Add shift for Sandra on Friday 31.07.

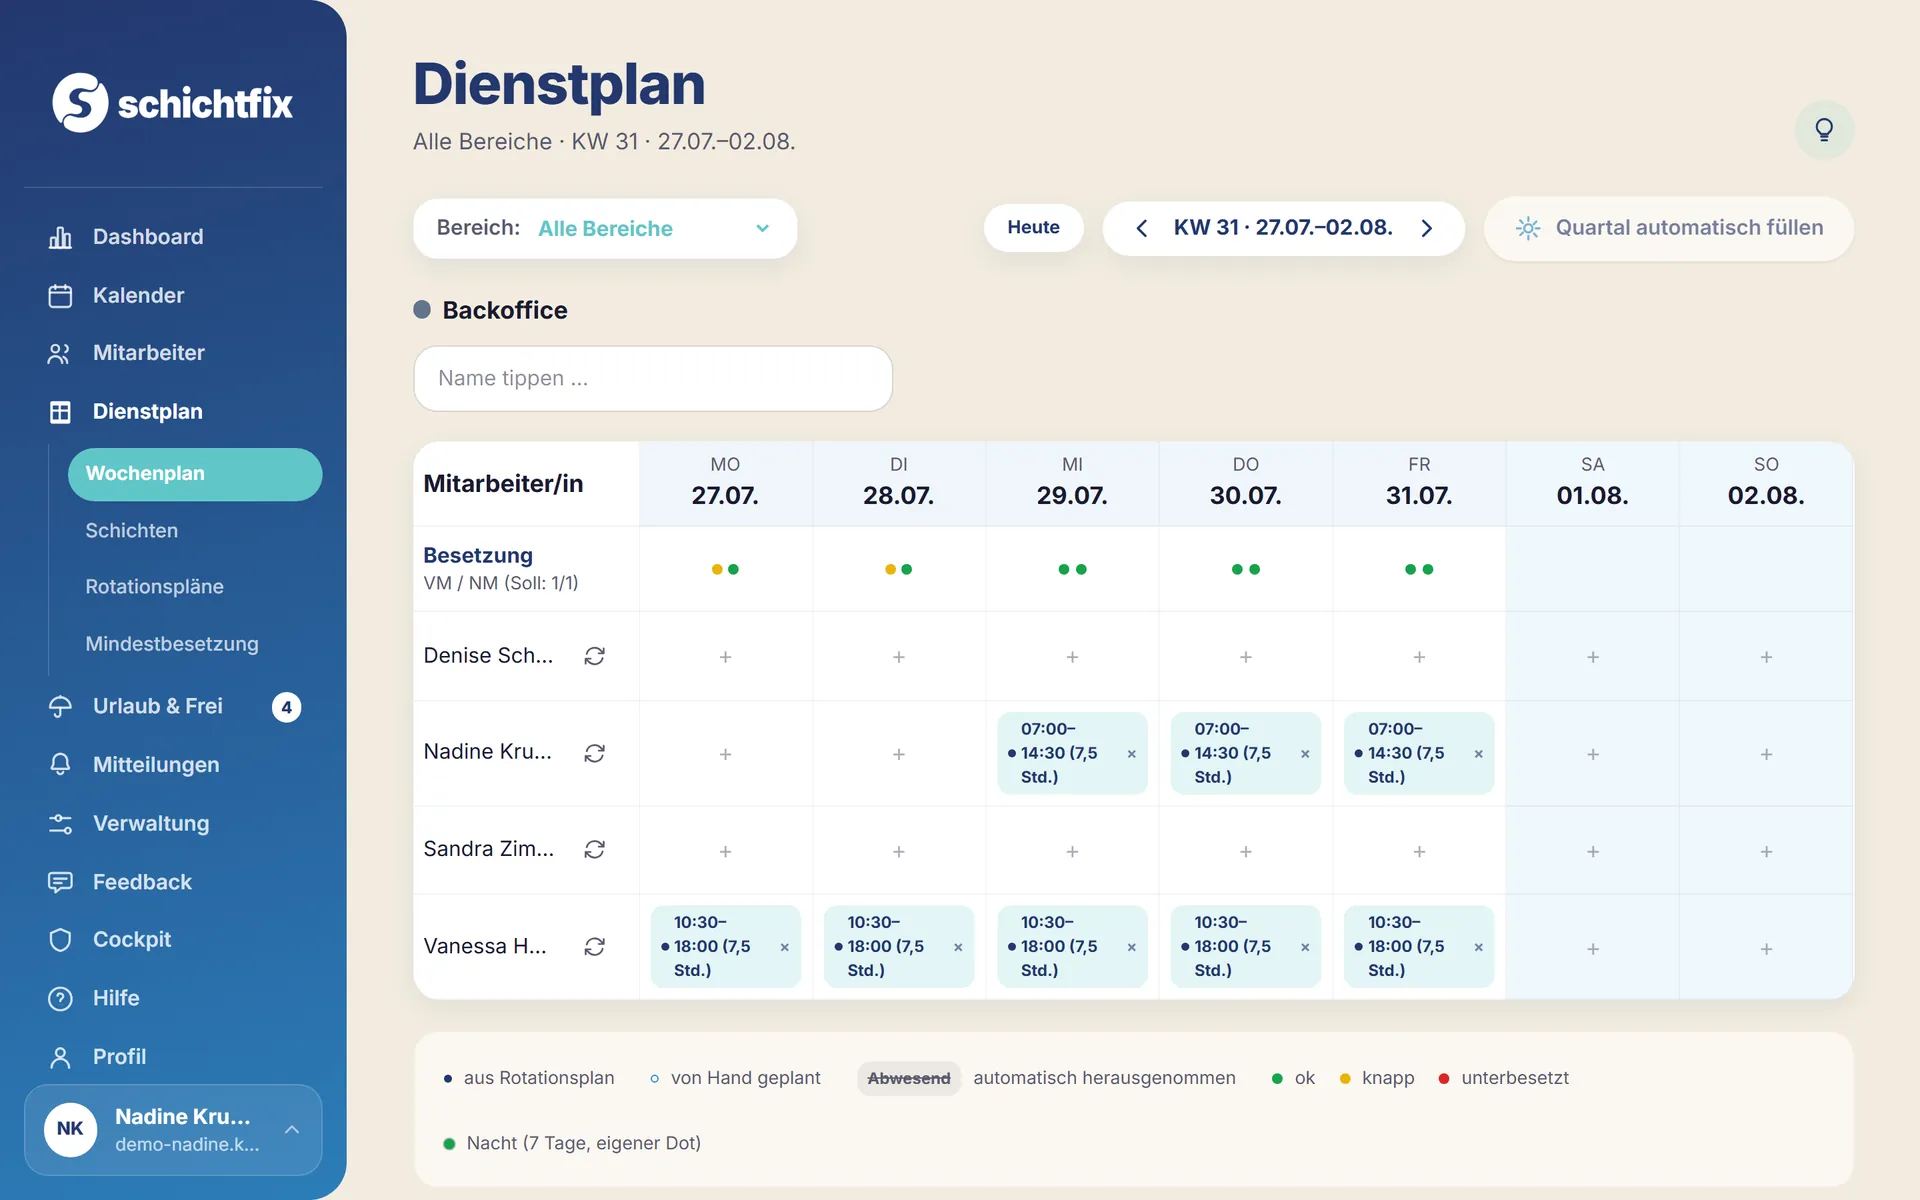point(1419,852)
